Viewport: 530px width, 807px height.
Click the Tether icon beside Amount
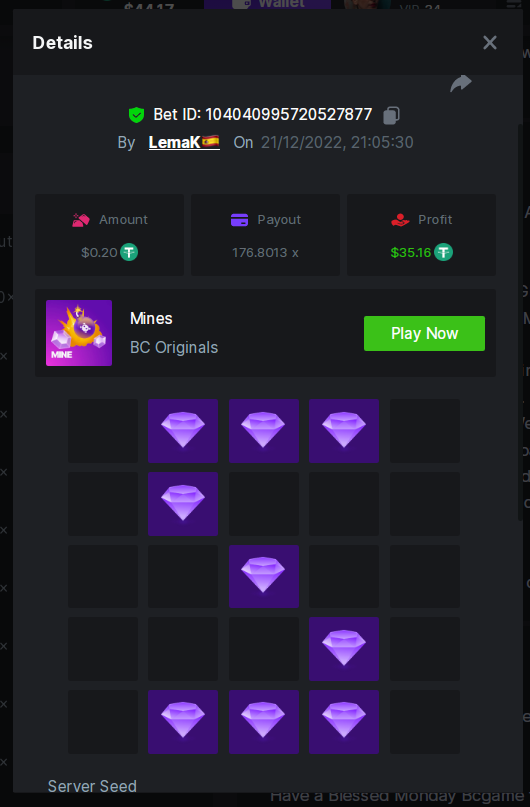coord(129,252)
